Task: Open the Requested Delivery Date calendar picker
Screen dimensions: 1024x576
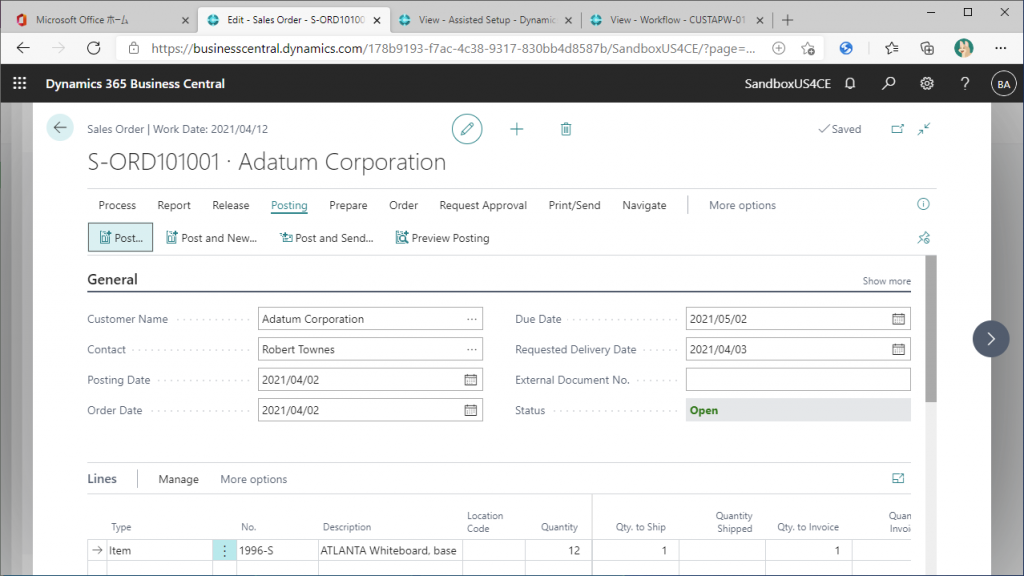Action: [899, 349]
